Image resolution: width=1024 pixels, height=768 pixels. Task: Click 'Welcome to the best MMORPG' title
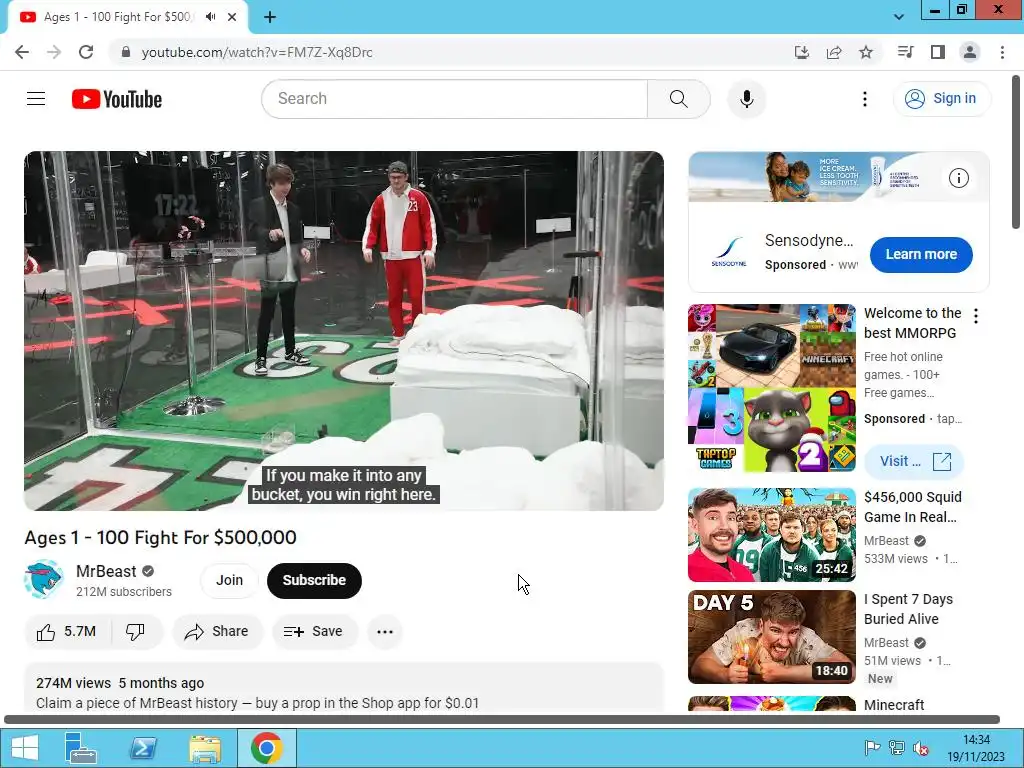[x=912, y=323]
